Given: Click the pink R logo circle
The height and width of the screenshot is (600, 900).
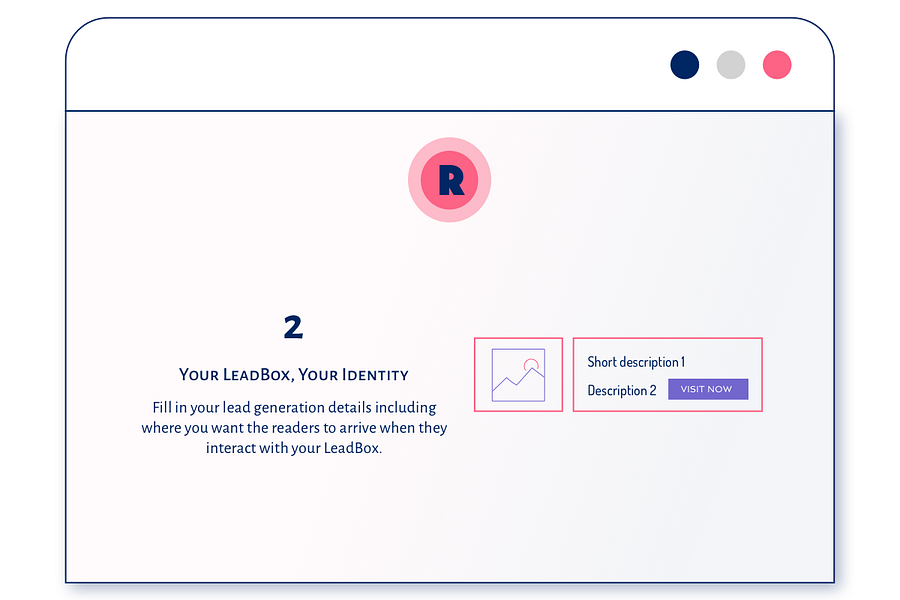Looking at the screenshot, I should [449, 180].
